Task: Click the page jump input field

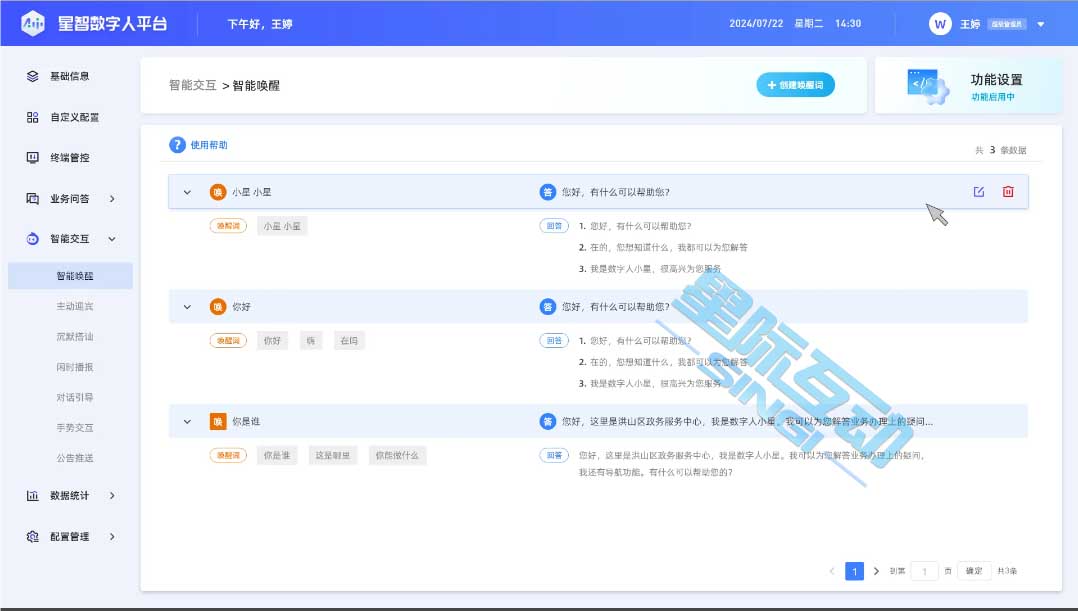Action: [925, 571]
